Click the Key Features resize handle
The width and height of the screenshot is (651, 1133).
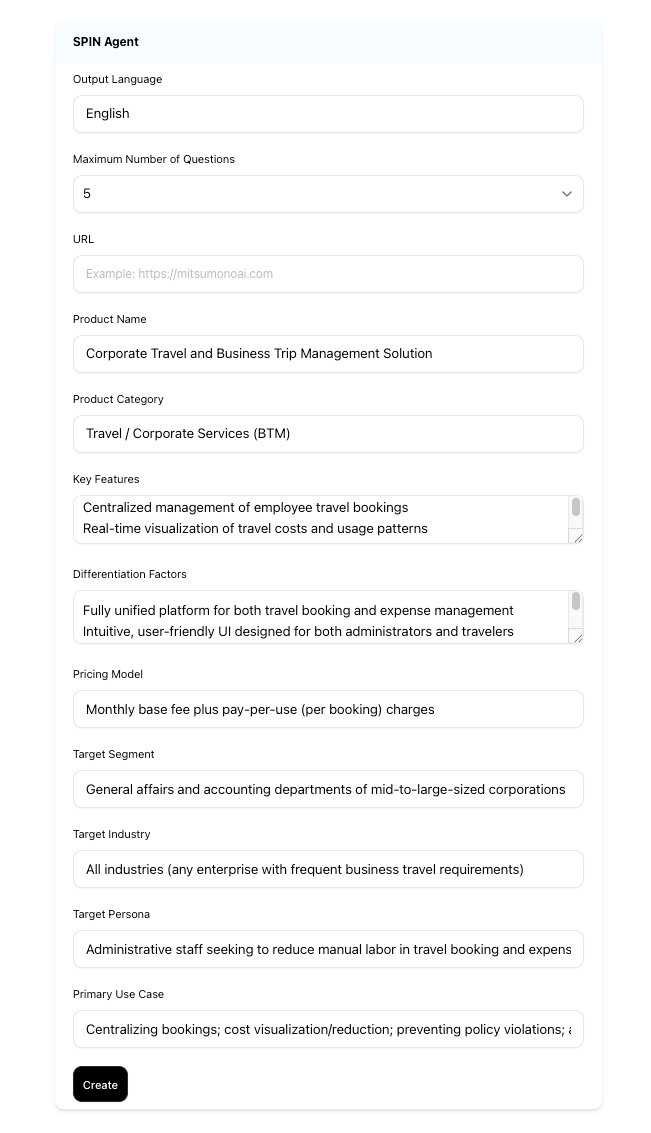(577, 538)
